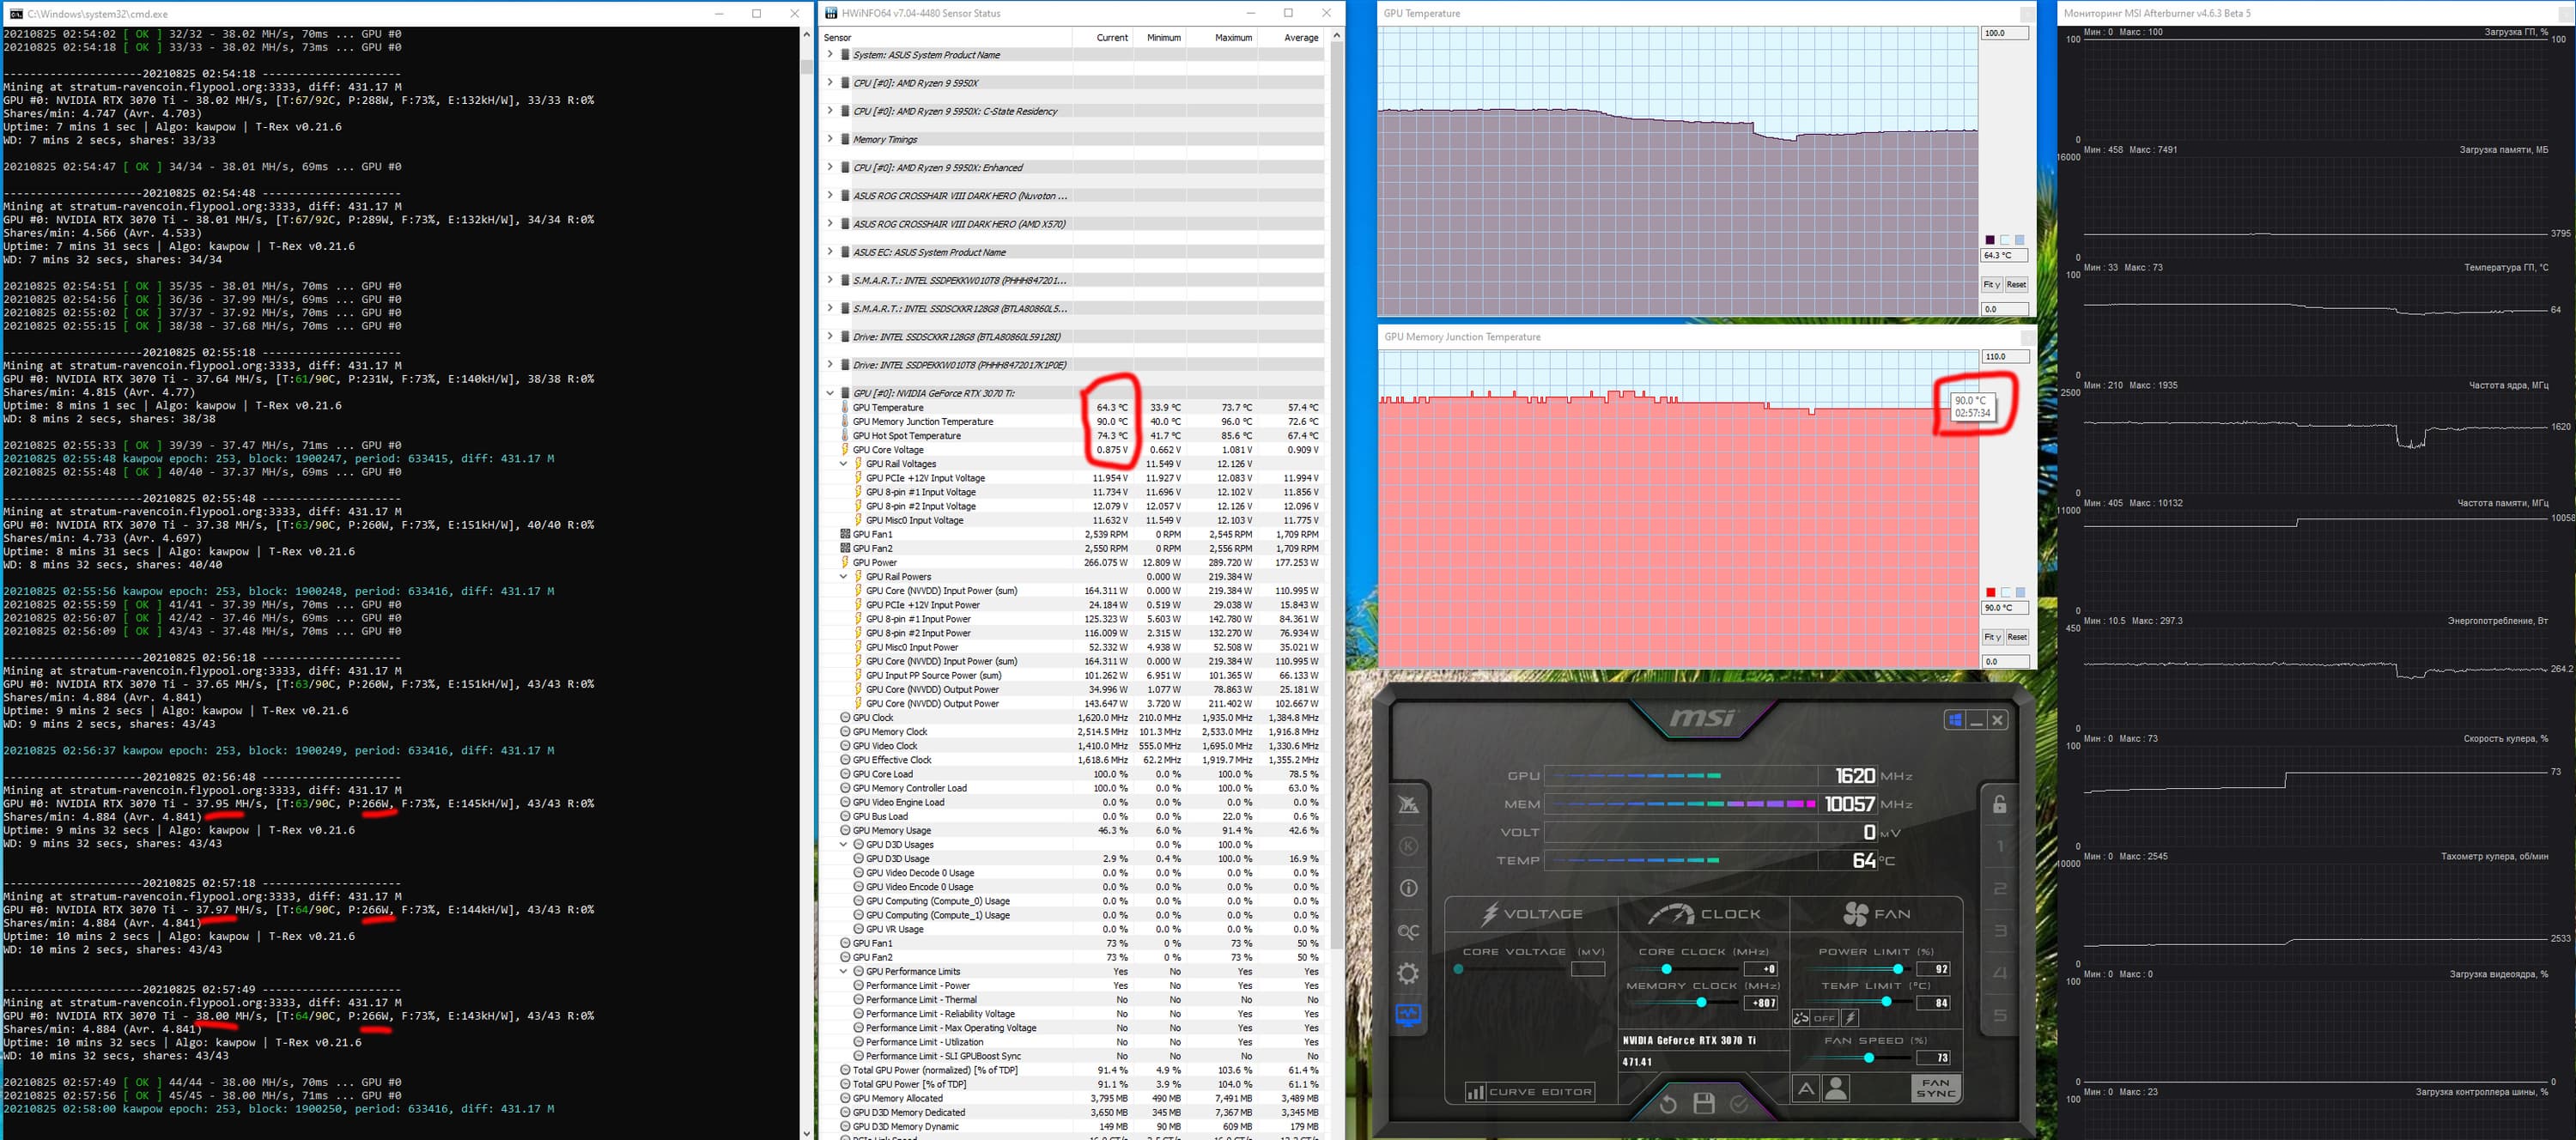Image resolution: width=2576 pixels, height=1140 pixels.
Task: Click the user-defined fan profile icon
Action: (1836, 1089)
